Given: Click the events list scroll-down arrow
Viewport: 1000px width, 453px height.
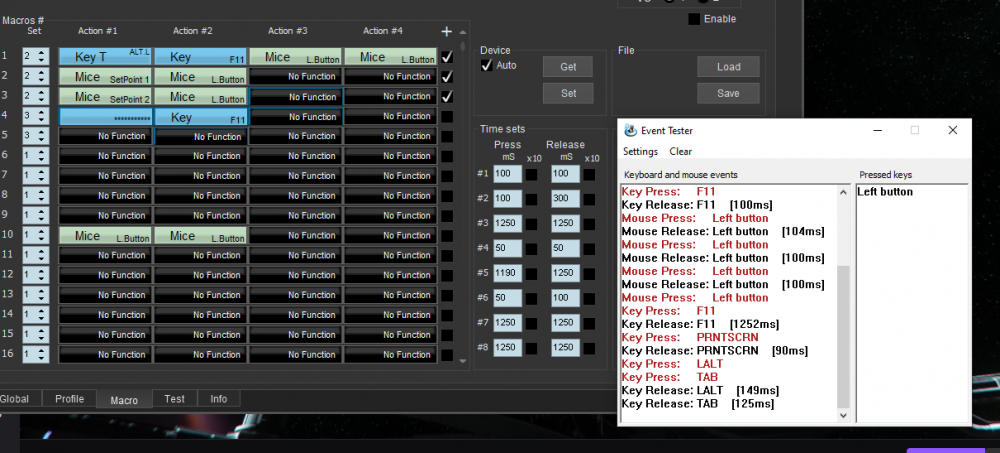Looking at the screenshot, I should (x=842, y=415).
